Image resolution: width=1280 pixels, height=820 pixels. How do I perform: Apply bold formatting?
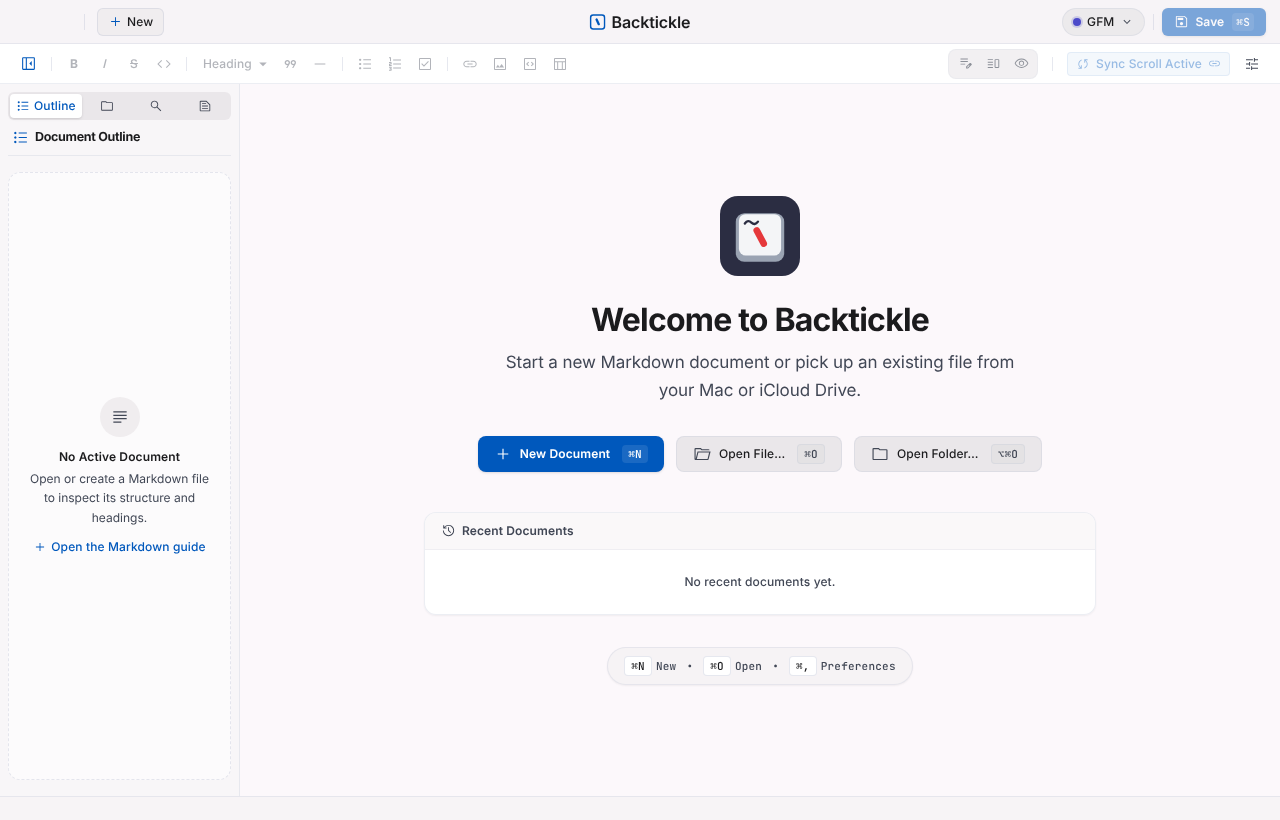click(x=74, y=64)
